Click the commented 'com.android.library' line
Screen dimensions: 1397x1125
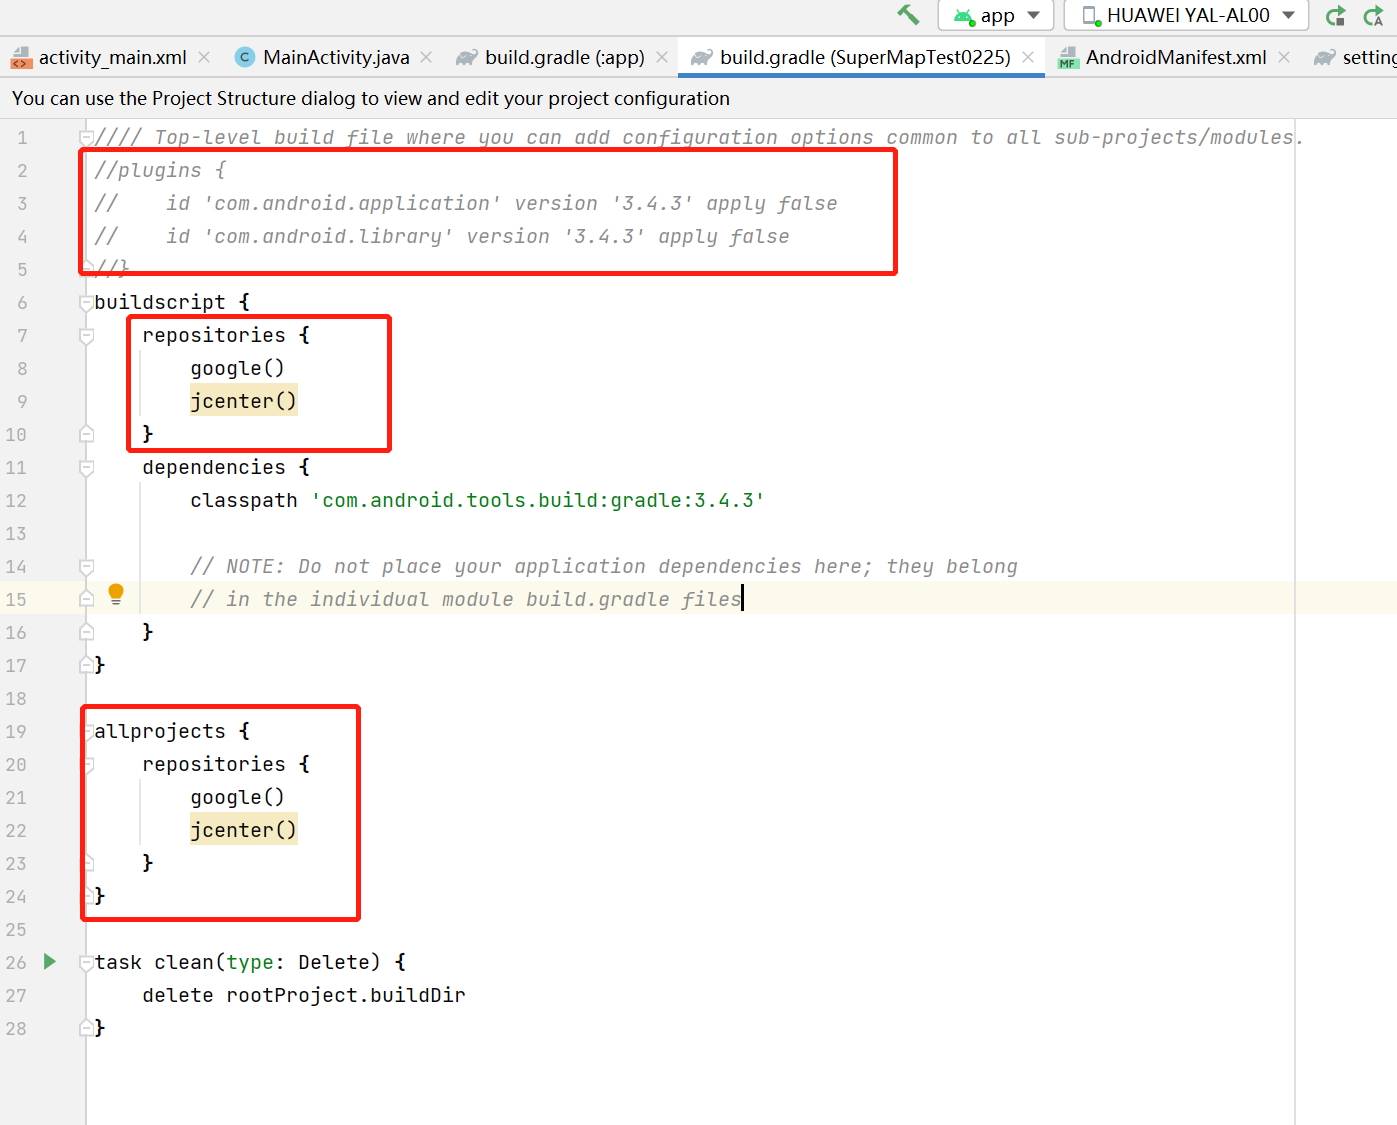[x=442, y=236]
